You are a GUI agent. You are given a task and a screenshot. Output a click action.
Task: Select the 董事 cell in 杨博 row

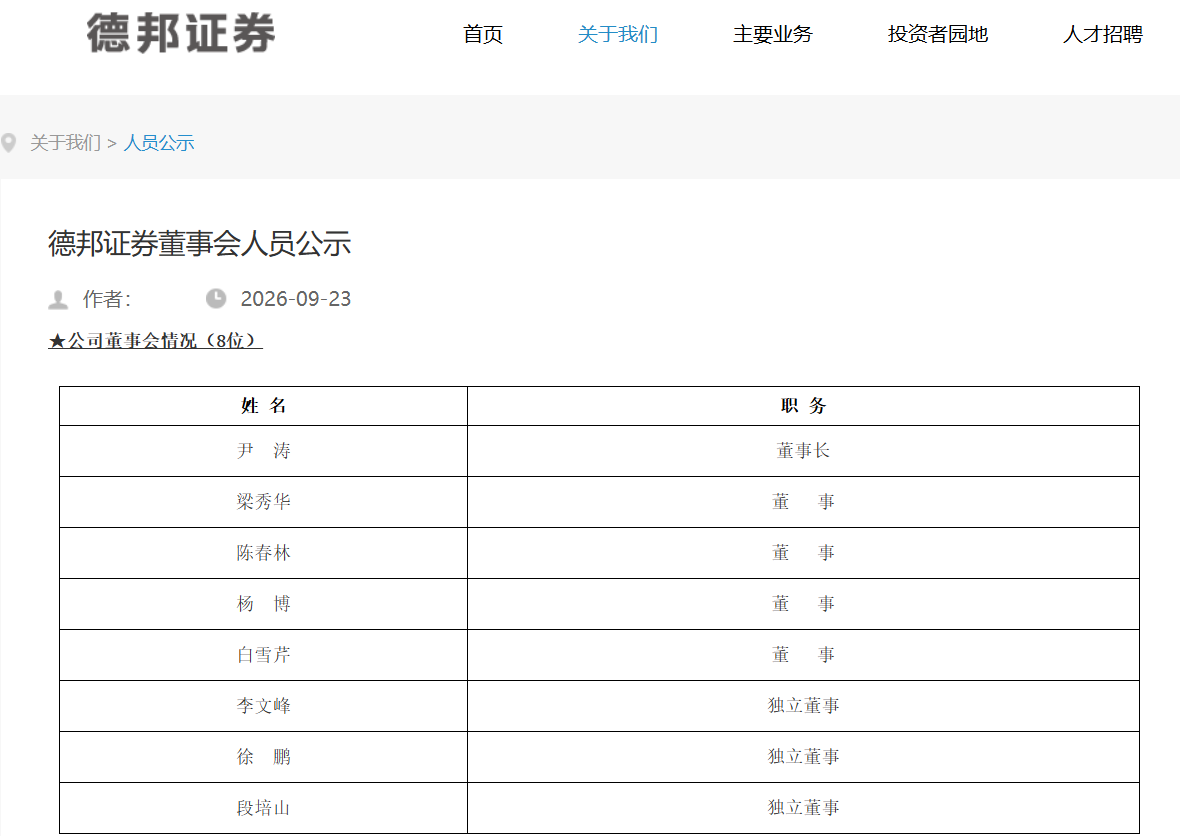click(803, 604)
